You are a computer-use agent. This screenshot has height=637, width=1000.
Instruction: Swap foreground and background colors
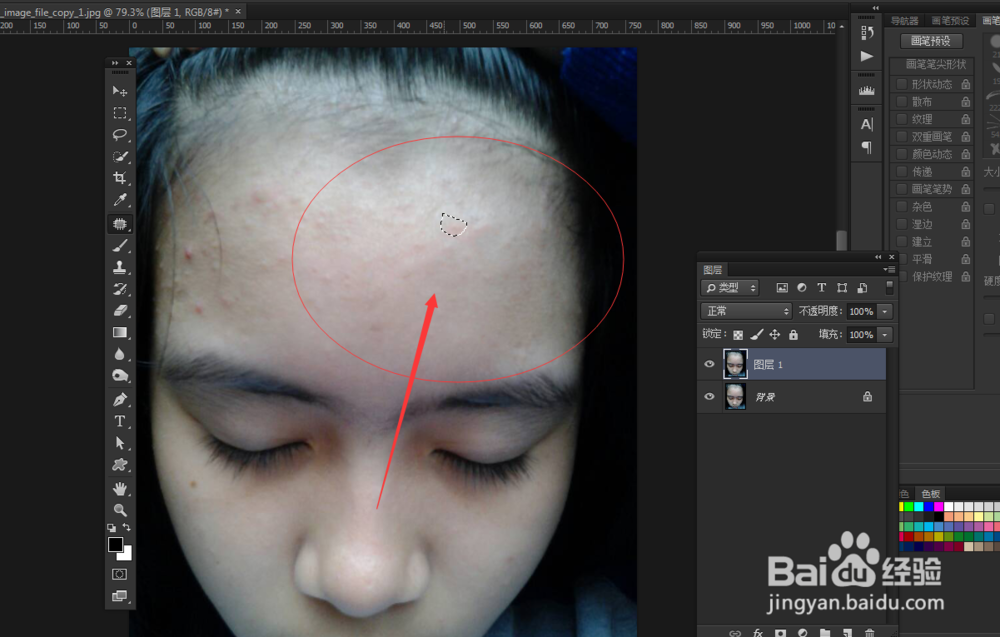point(127,527)
